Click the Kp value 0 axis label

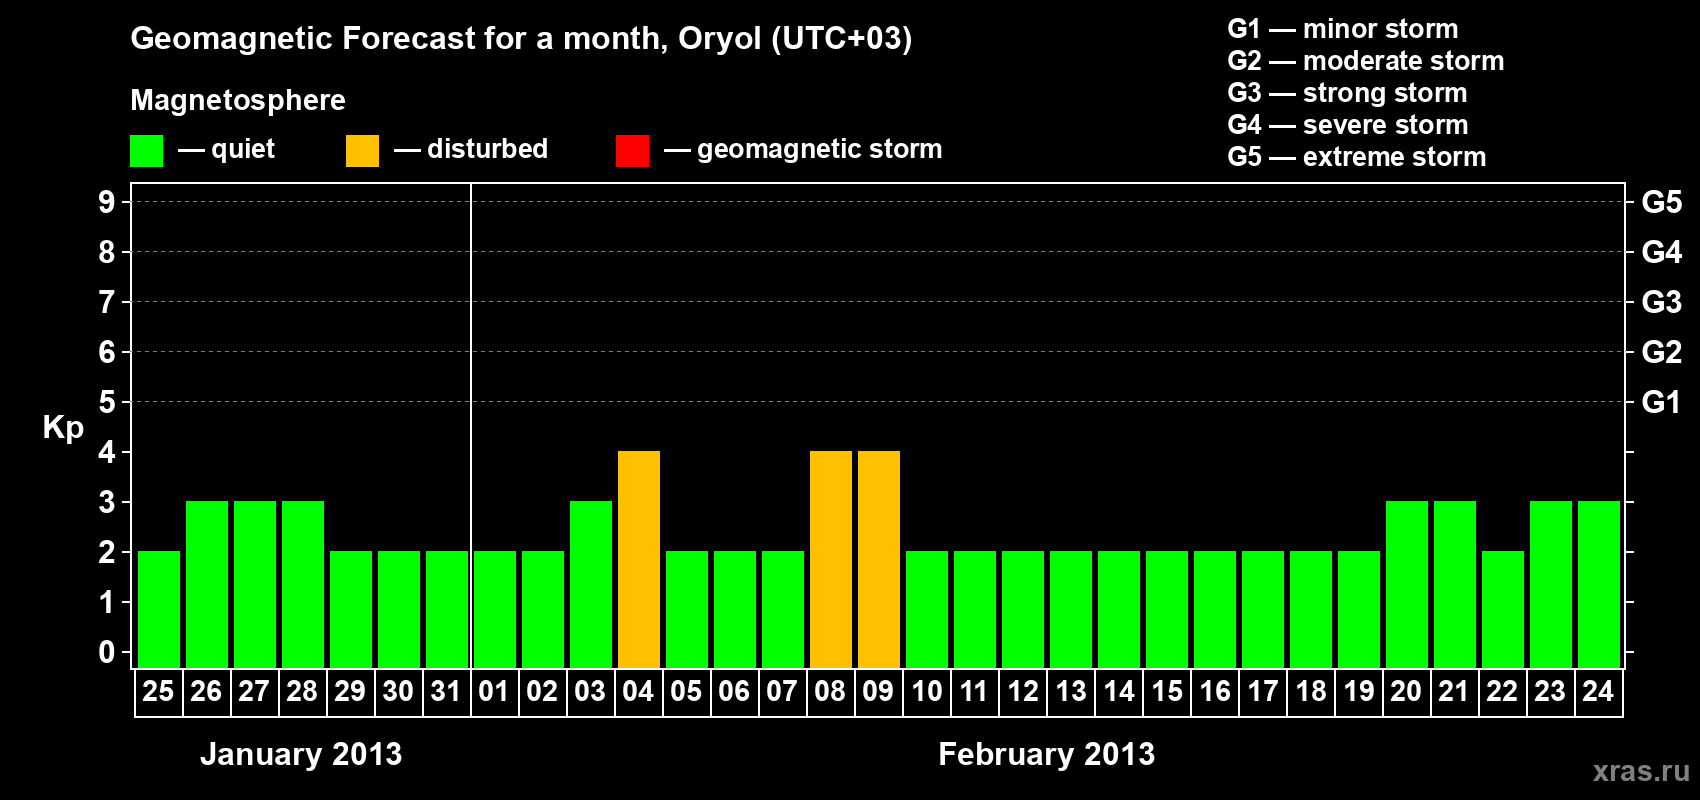pyautogui.click(x=107, y=652)
